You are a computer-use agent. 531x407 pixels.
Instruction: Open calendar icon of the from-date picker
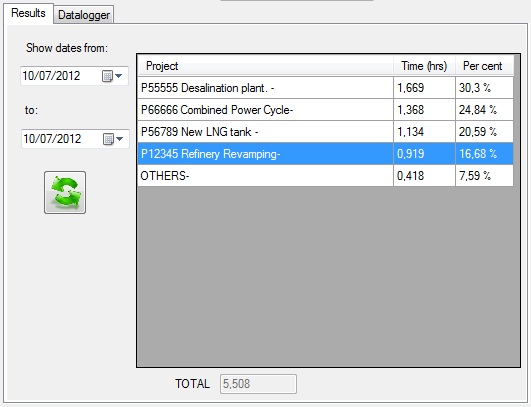pos(107,76)
